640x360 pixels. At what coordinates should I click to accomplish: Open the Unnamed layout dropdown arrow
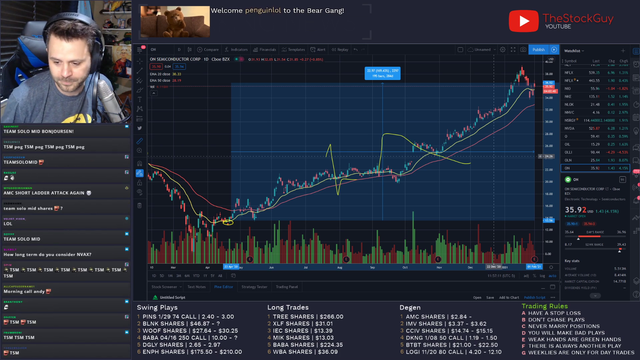tap(495, 50)
